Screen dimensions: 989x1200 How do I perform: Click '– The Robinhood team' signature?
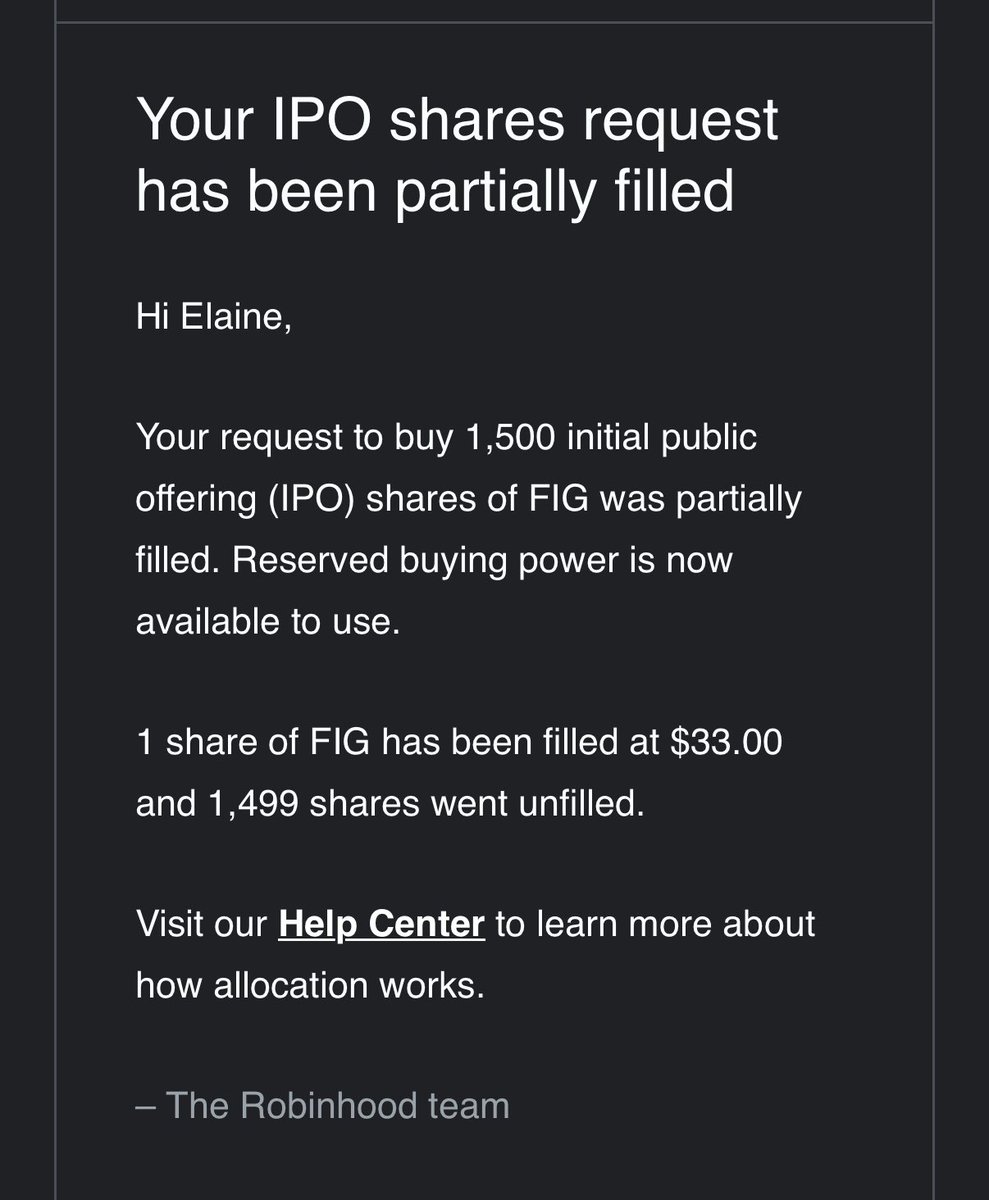click(x=322, y=1105)
